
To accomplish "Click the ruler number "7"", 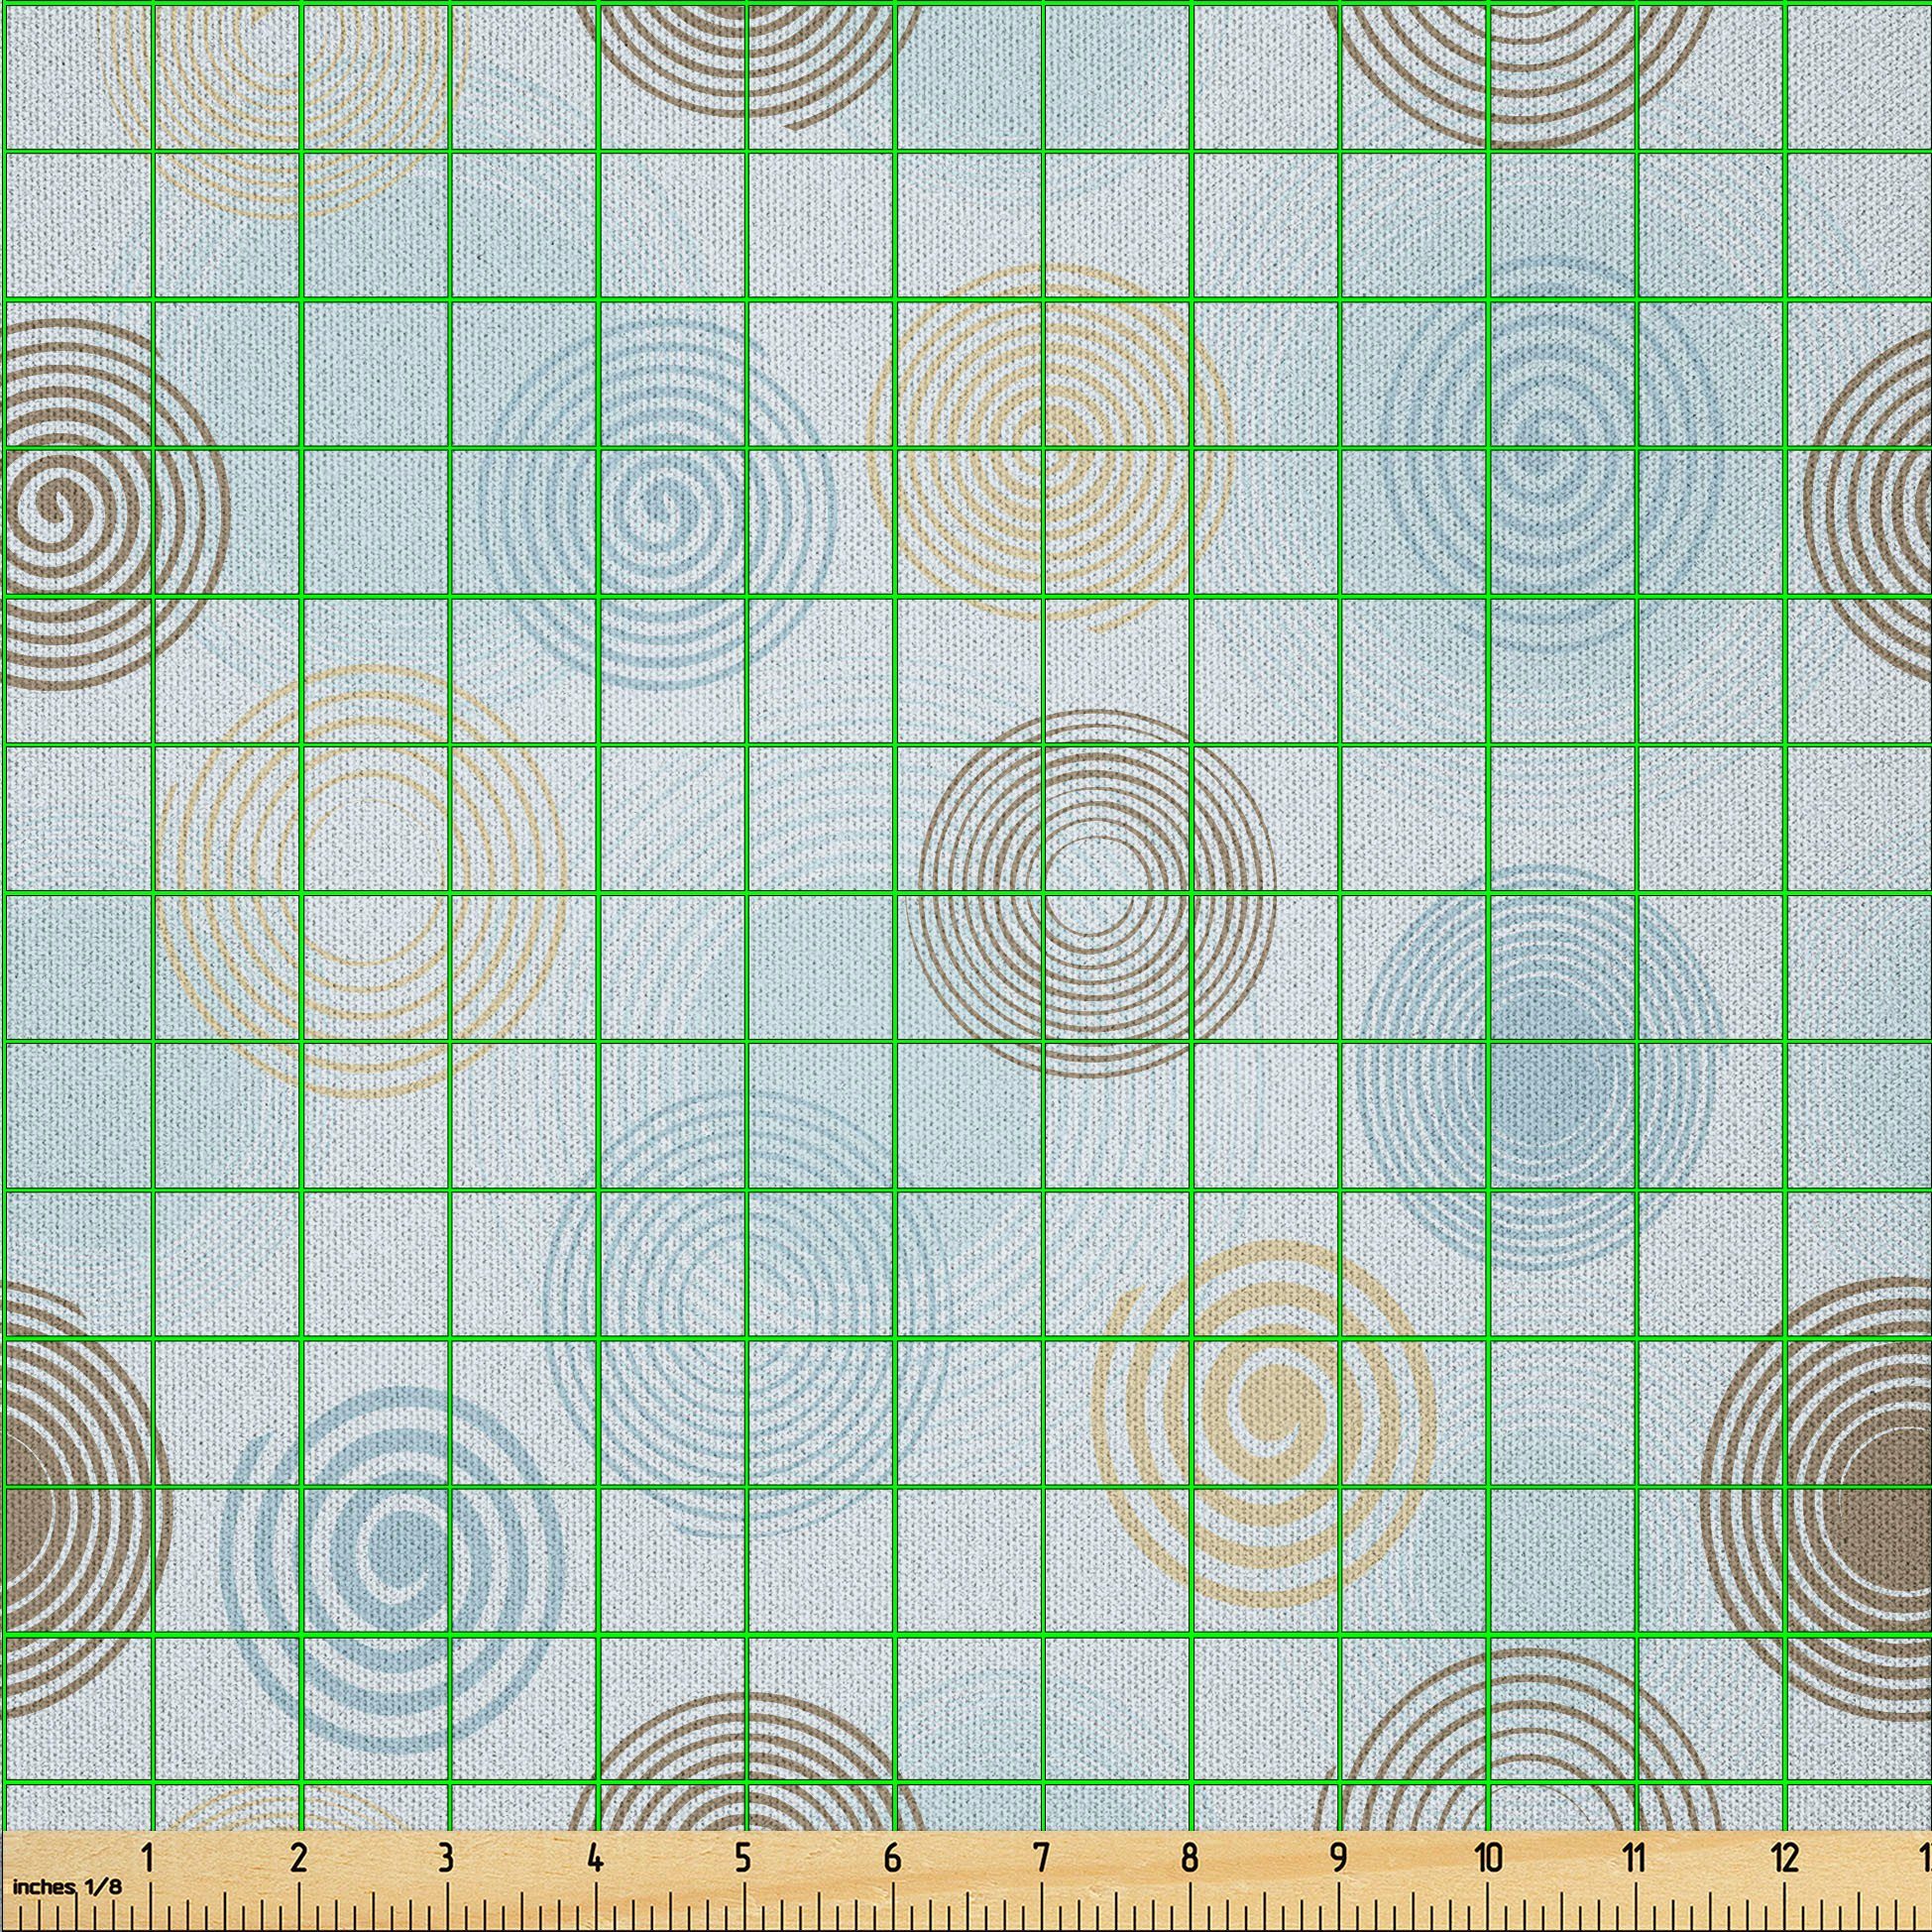I will point(1041,1858).
